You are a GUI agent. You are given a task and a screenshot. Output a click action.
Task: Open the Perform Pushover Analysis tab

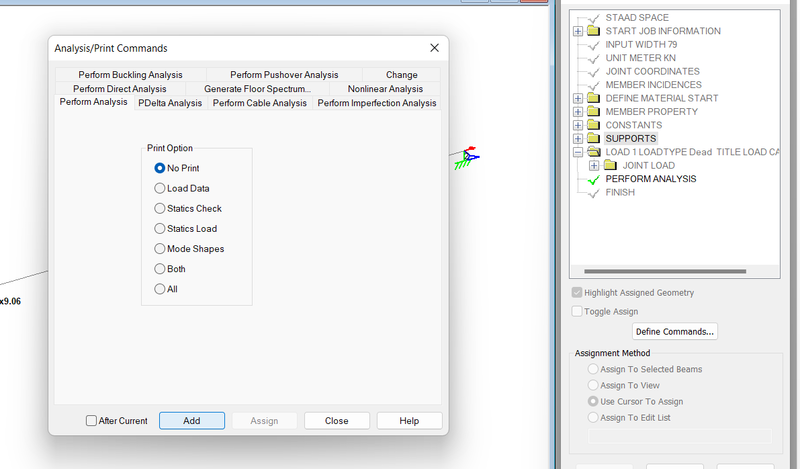pos(284,75)
